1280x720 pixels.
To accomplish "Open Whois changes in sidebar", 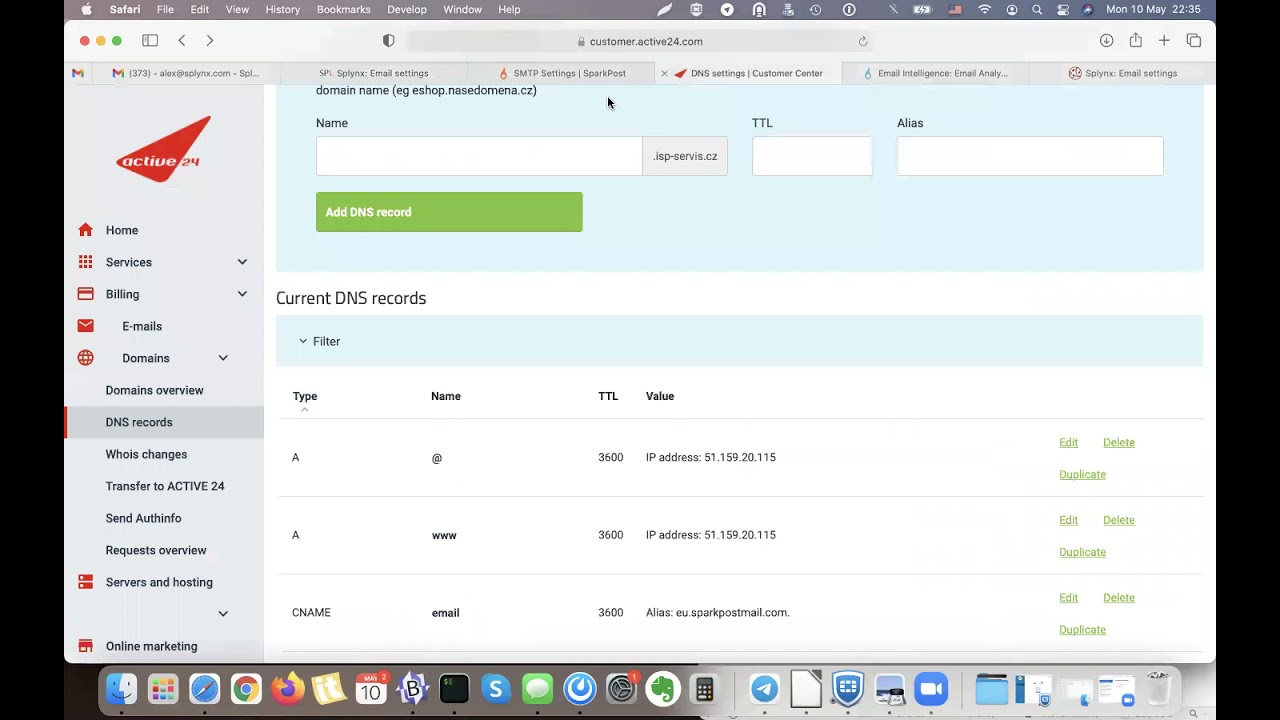I will (x=146, y=454).
